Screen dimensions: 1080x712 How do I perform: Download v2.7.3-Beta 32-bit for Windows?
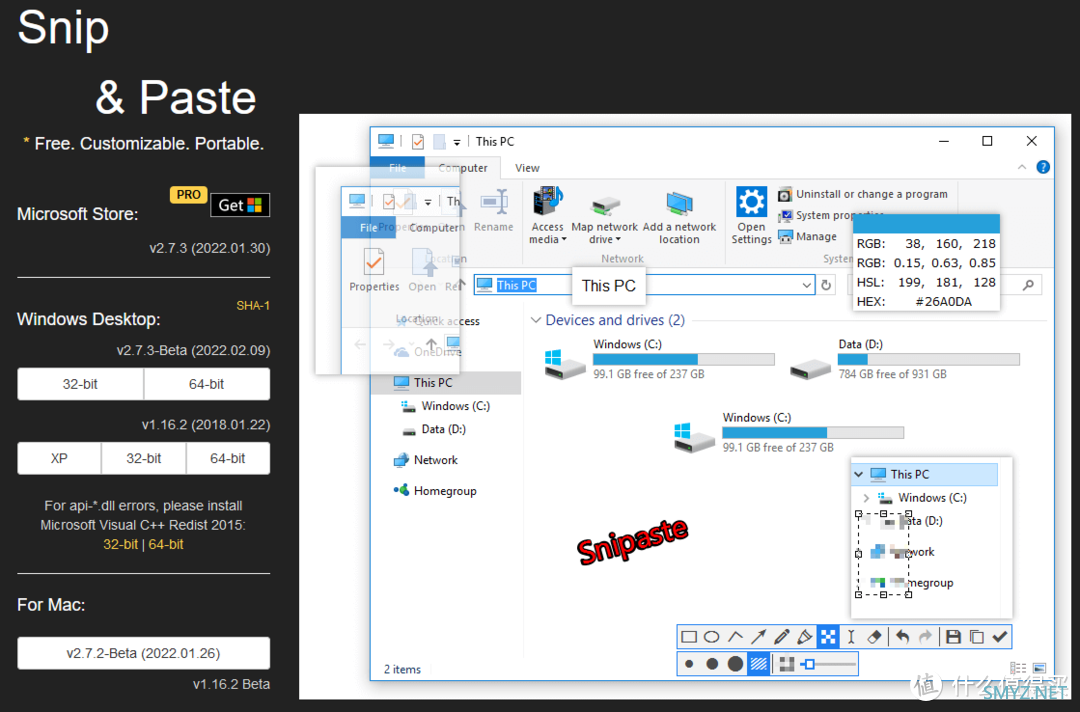click(x=80, y=384)
